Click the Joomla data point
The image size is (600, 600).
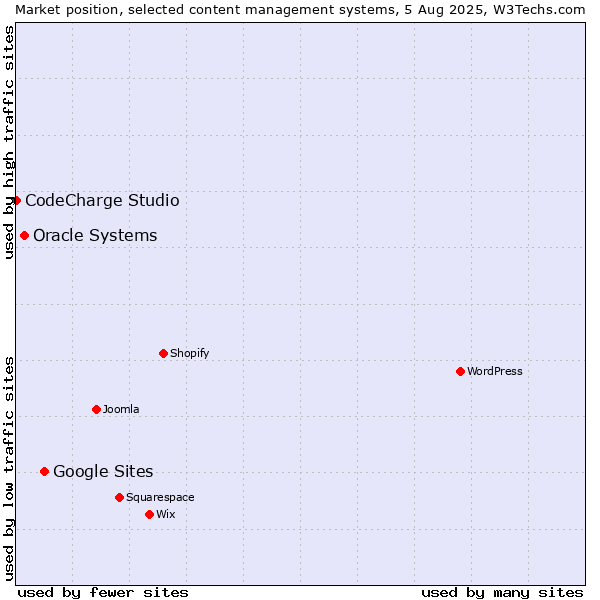[x=96, y=409]
